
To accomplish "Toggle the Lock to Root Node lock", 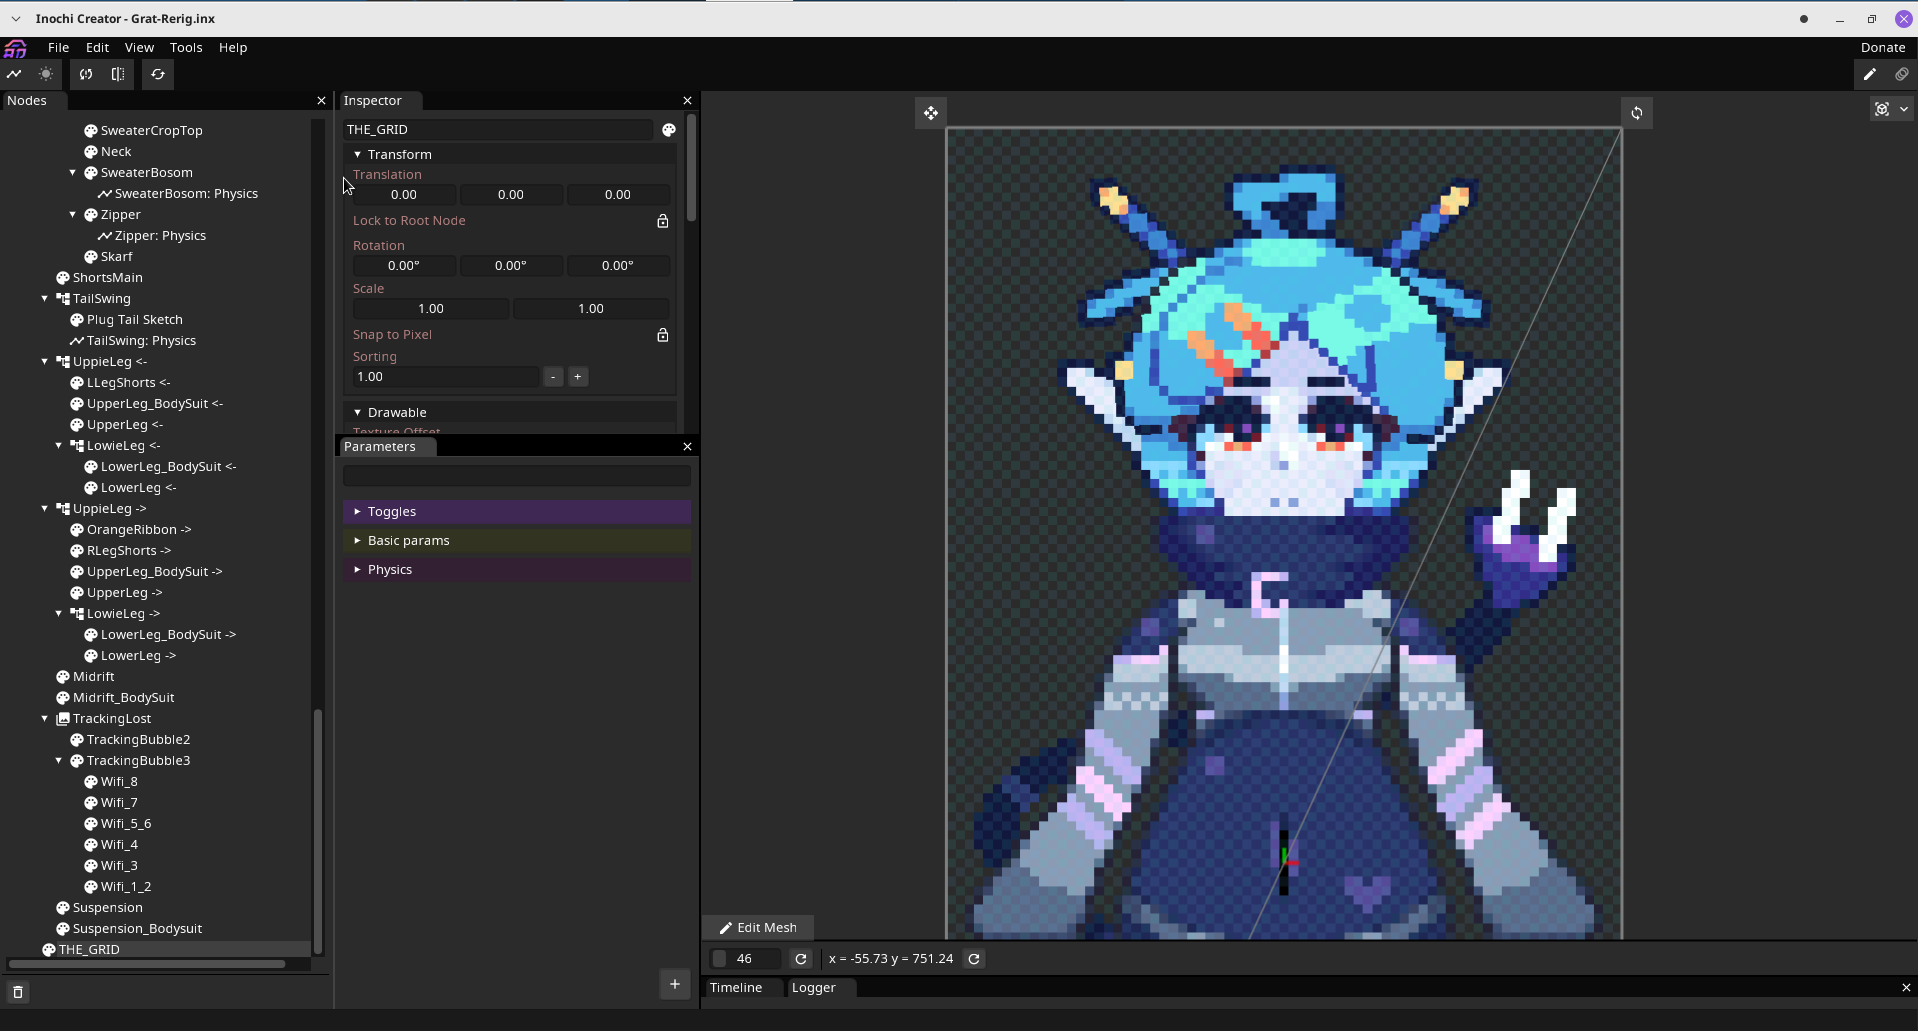I will [x=662, y=221].
